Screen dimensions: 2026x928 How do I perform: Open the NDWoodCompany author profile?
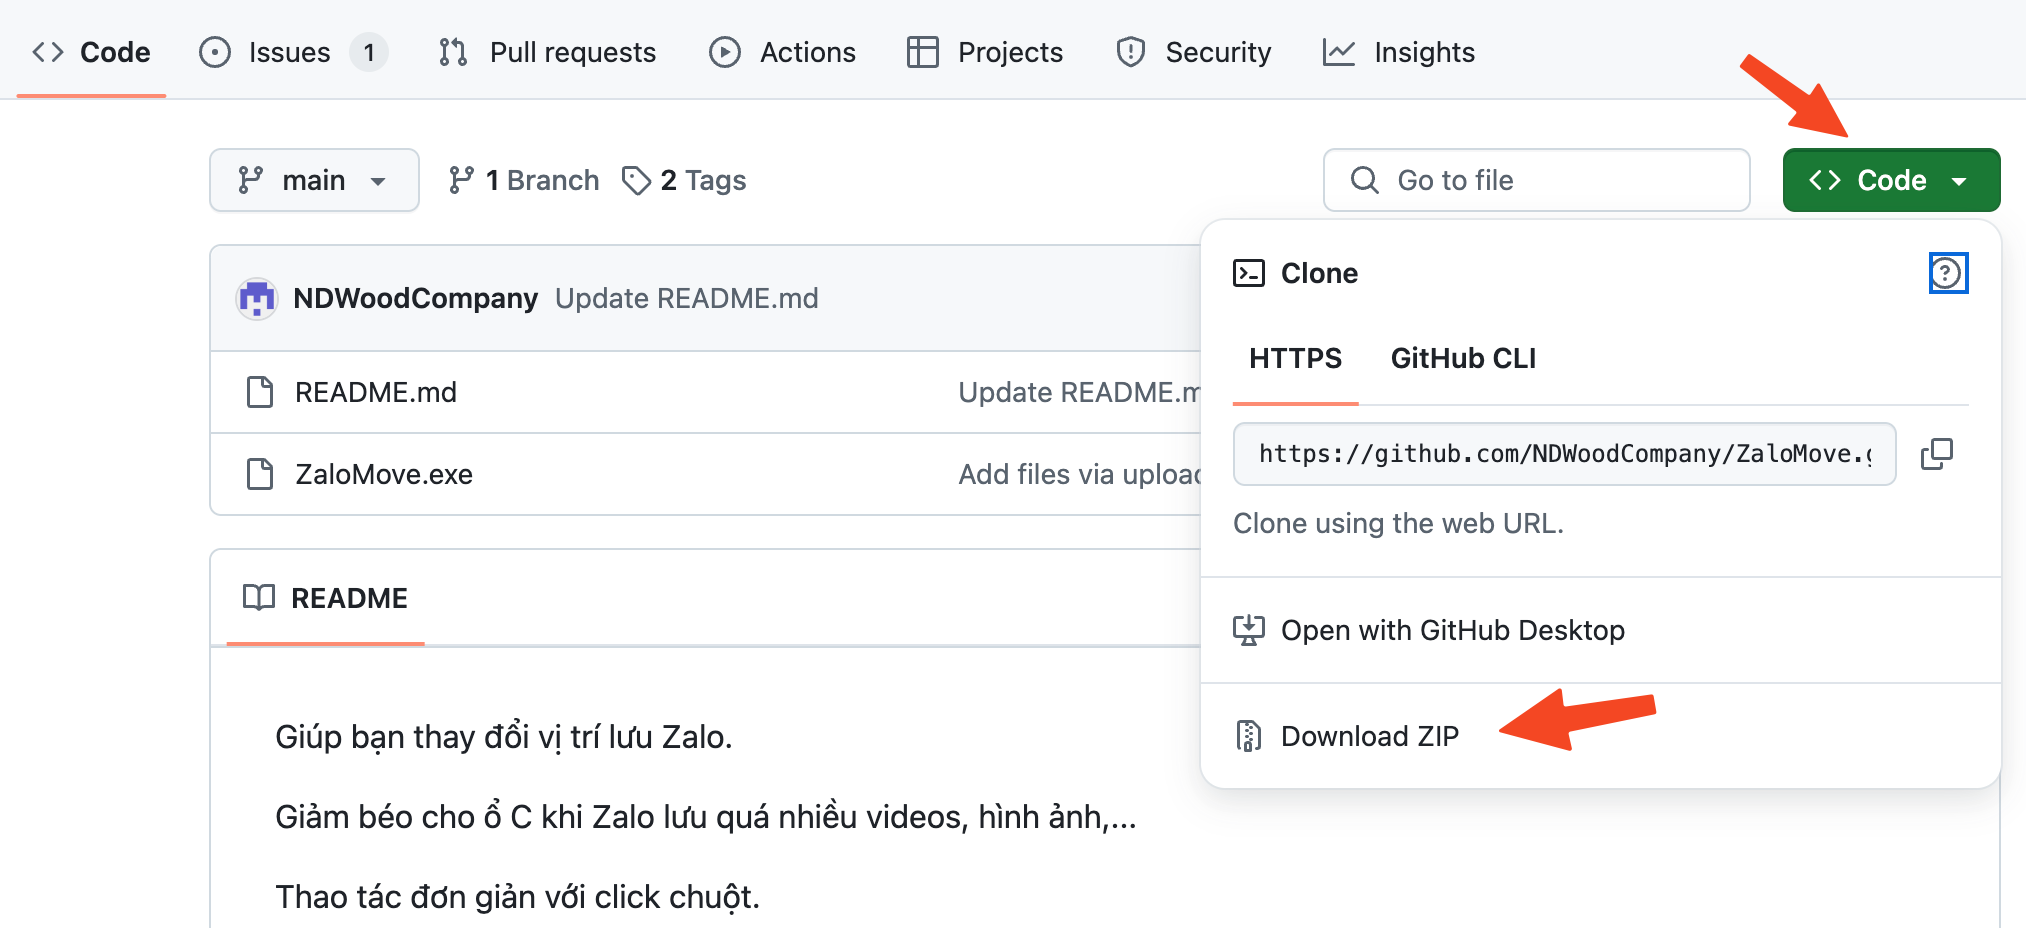(416, 298)
